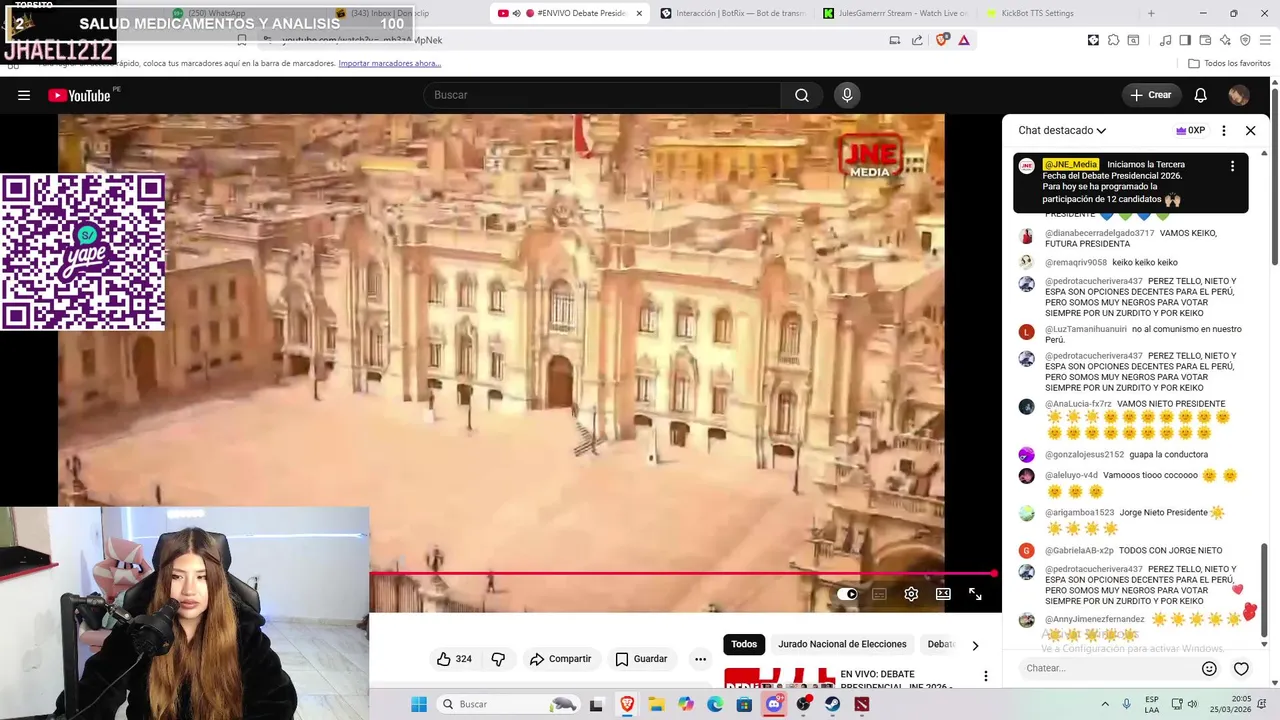
Task: Click the Windows taskbar Buscar box
Action: pos(509,704)
